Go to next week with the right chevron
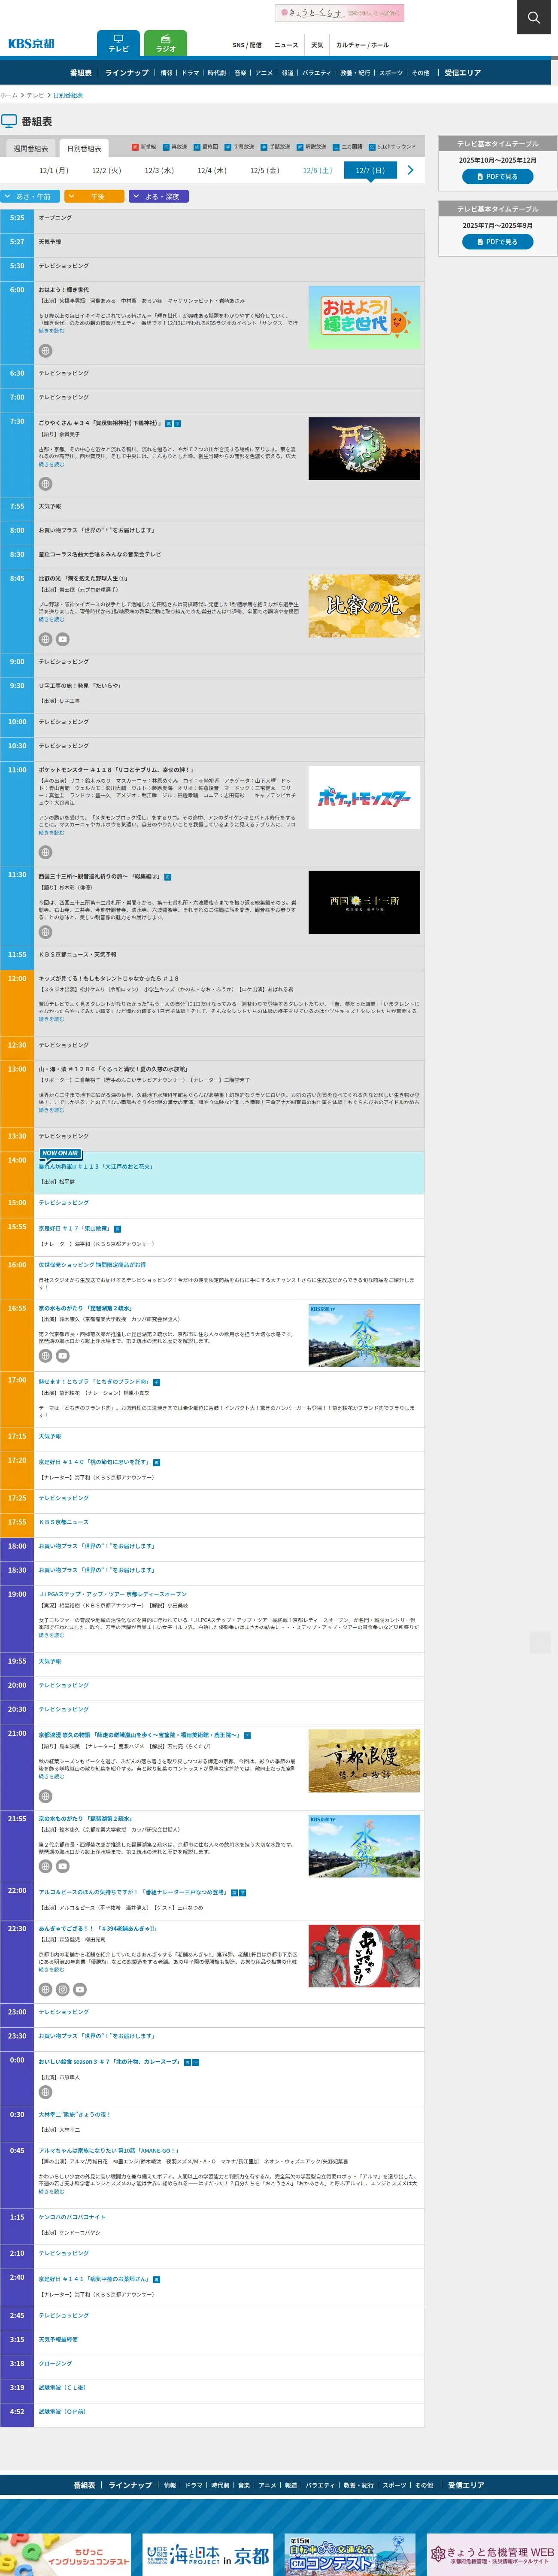Image resolution: width=558 pixels, height=2576 pixels. (x=410, y=170)
